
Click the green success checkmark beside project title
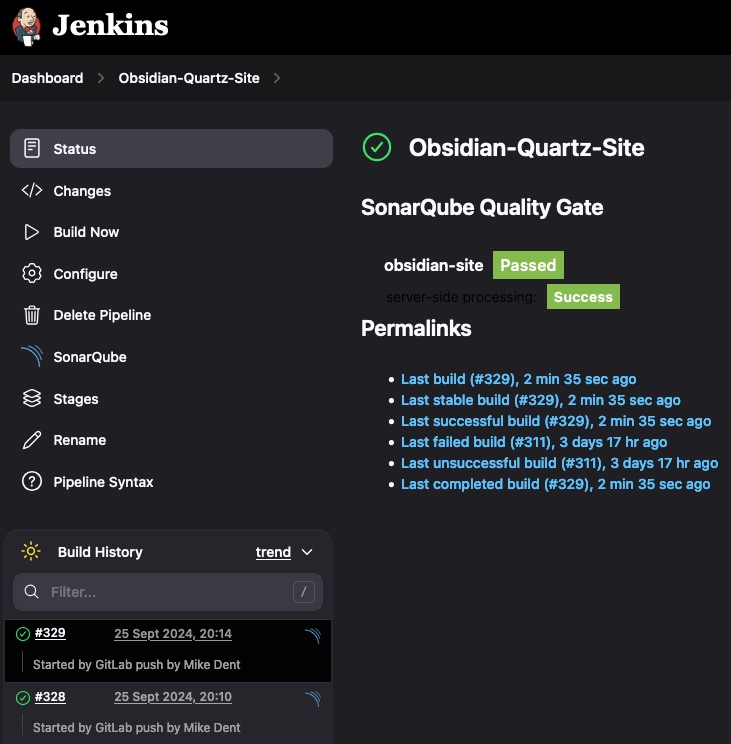coord(377,147)
